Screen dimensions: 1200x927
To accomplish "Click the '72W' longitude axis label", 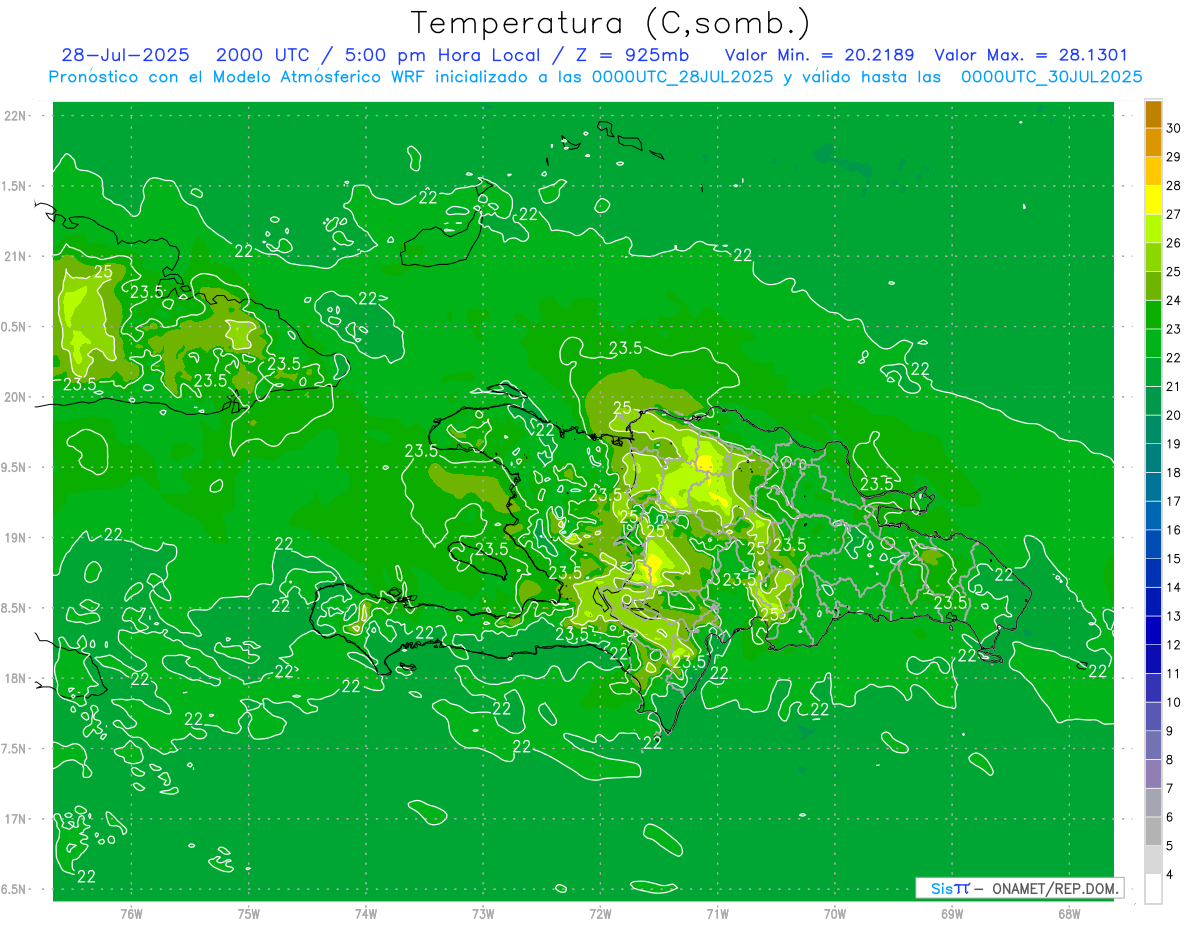I will pos(600,913).
